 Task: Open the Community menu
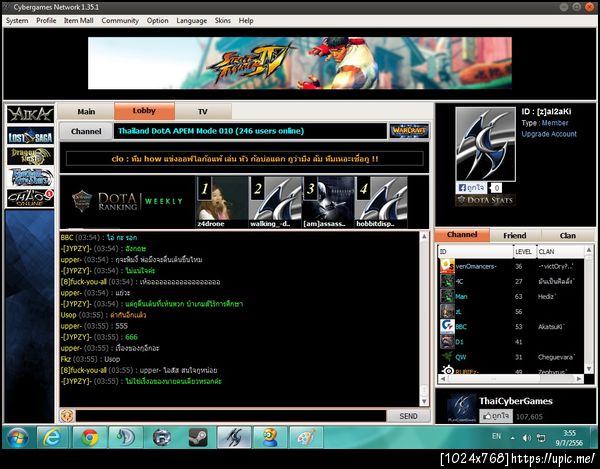pos(120,21)
